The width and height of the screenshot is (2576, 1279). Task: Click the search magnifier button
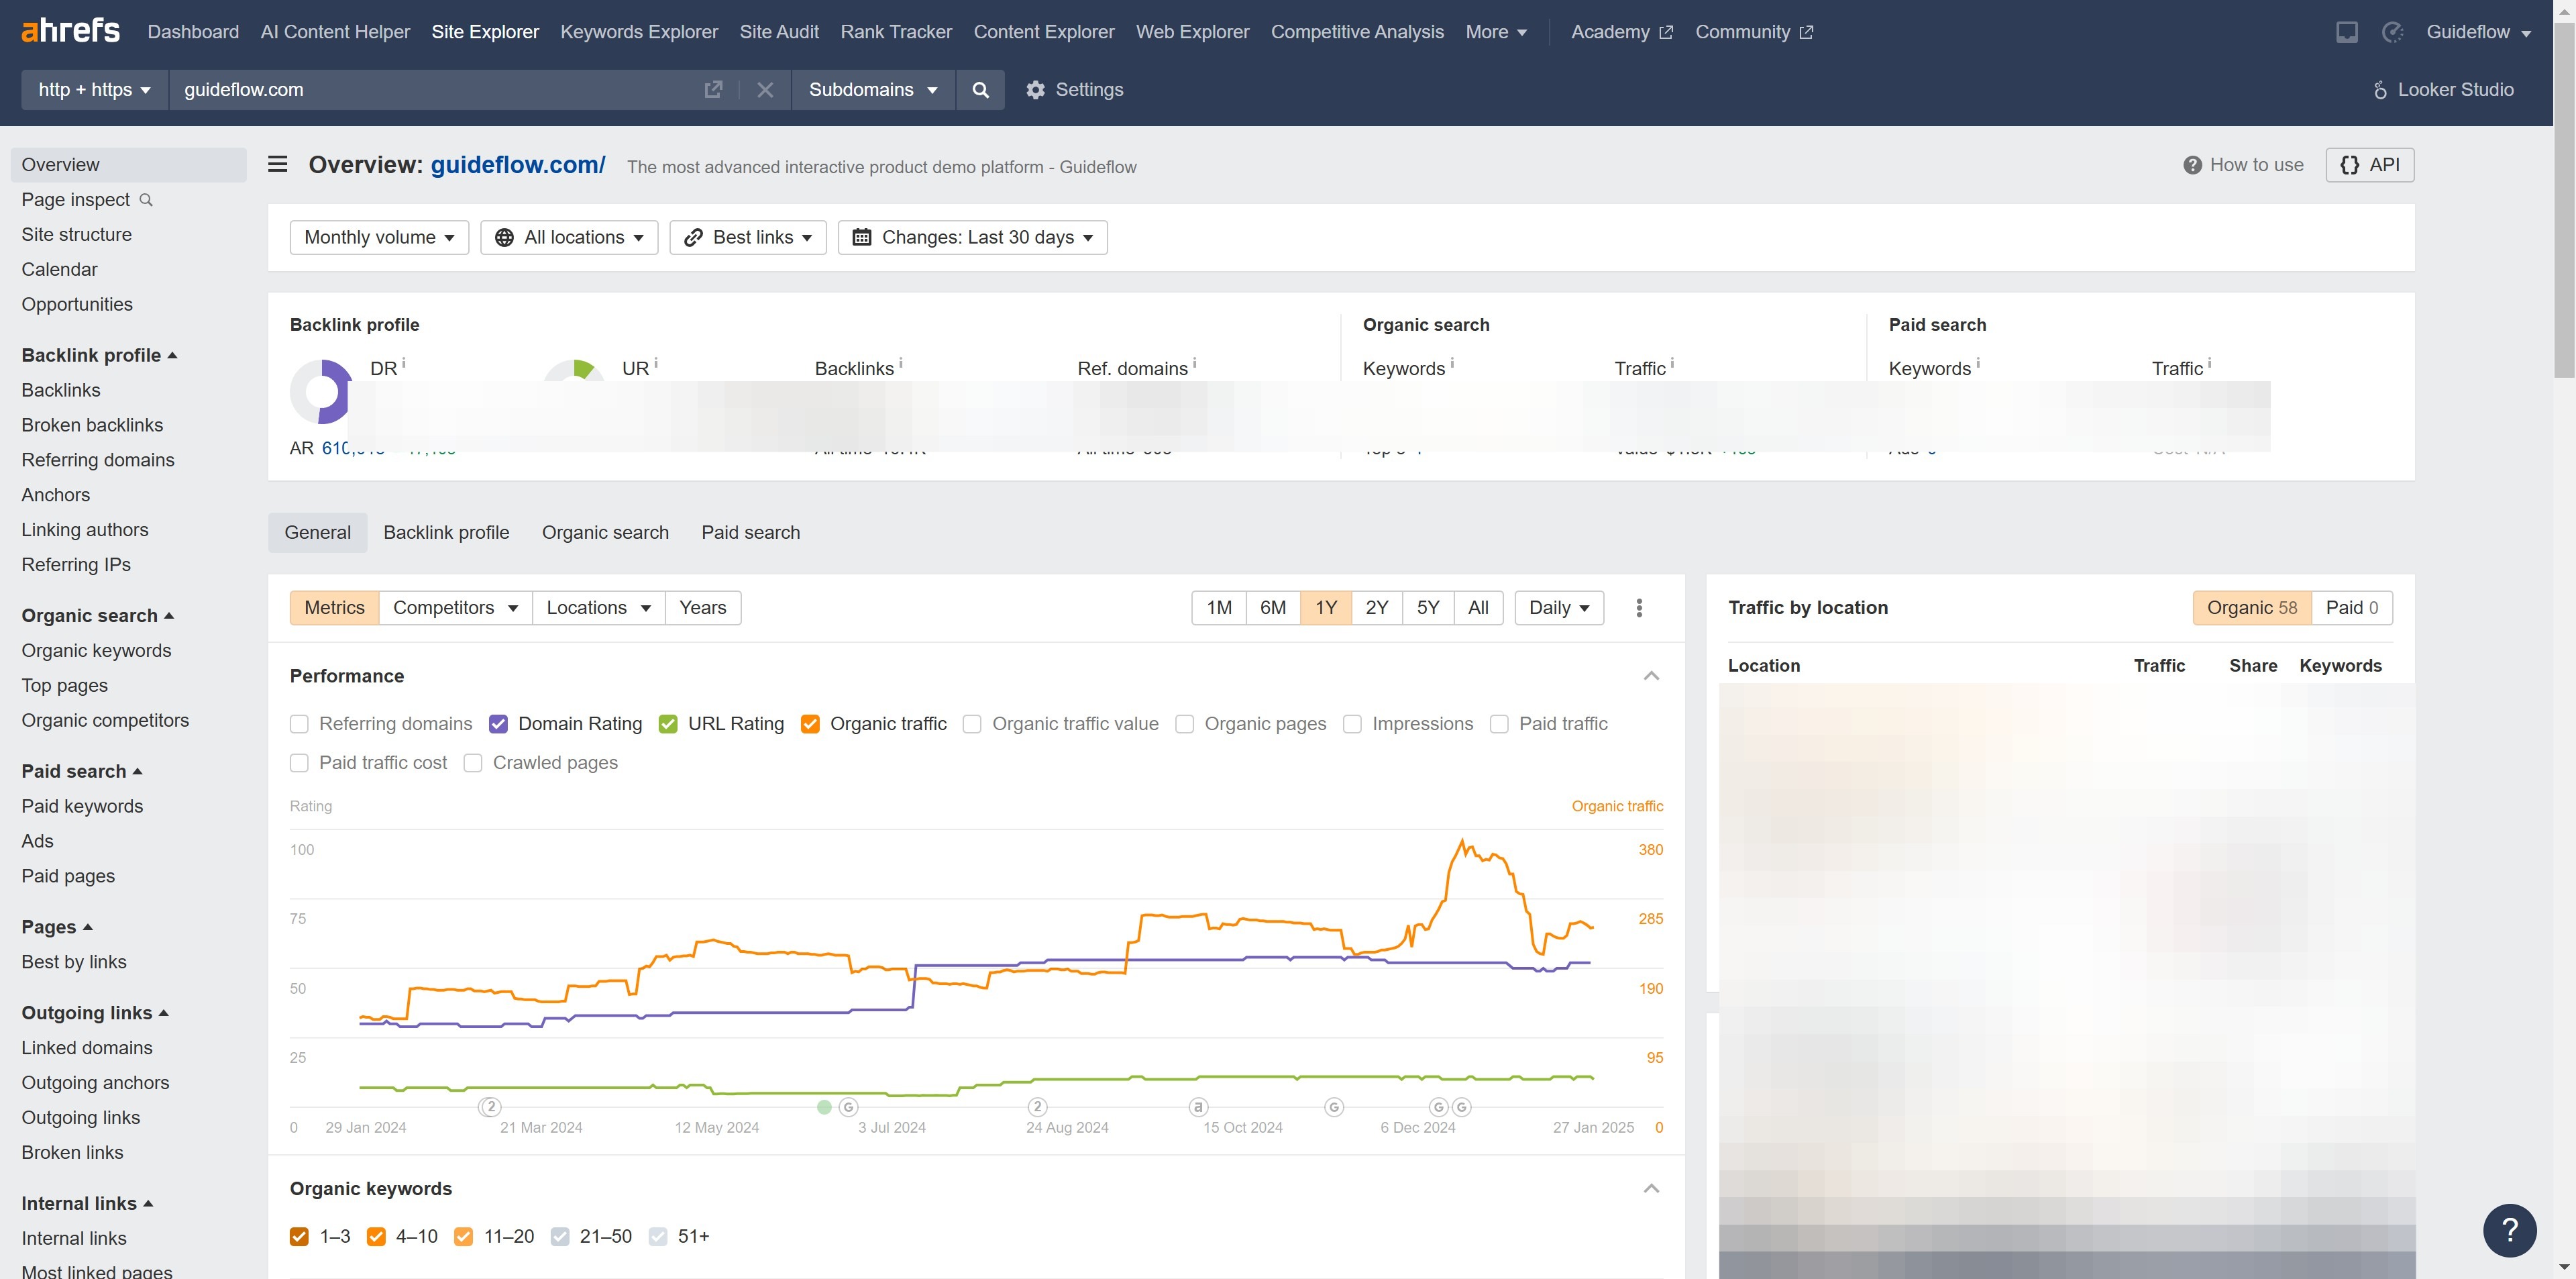tap(980, 90)
